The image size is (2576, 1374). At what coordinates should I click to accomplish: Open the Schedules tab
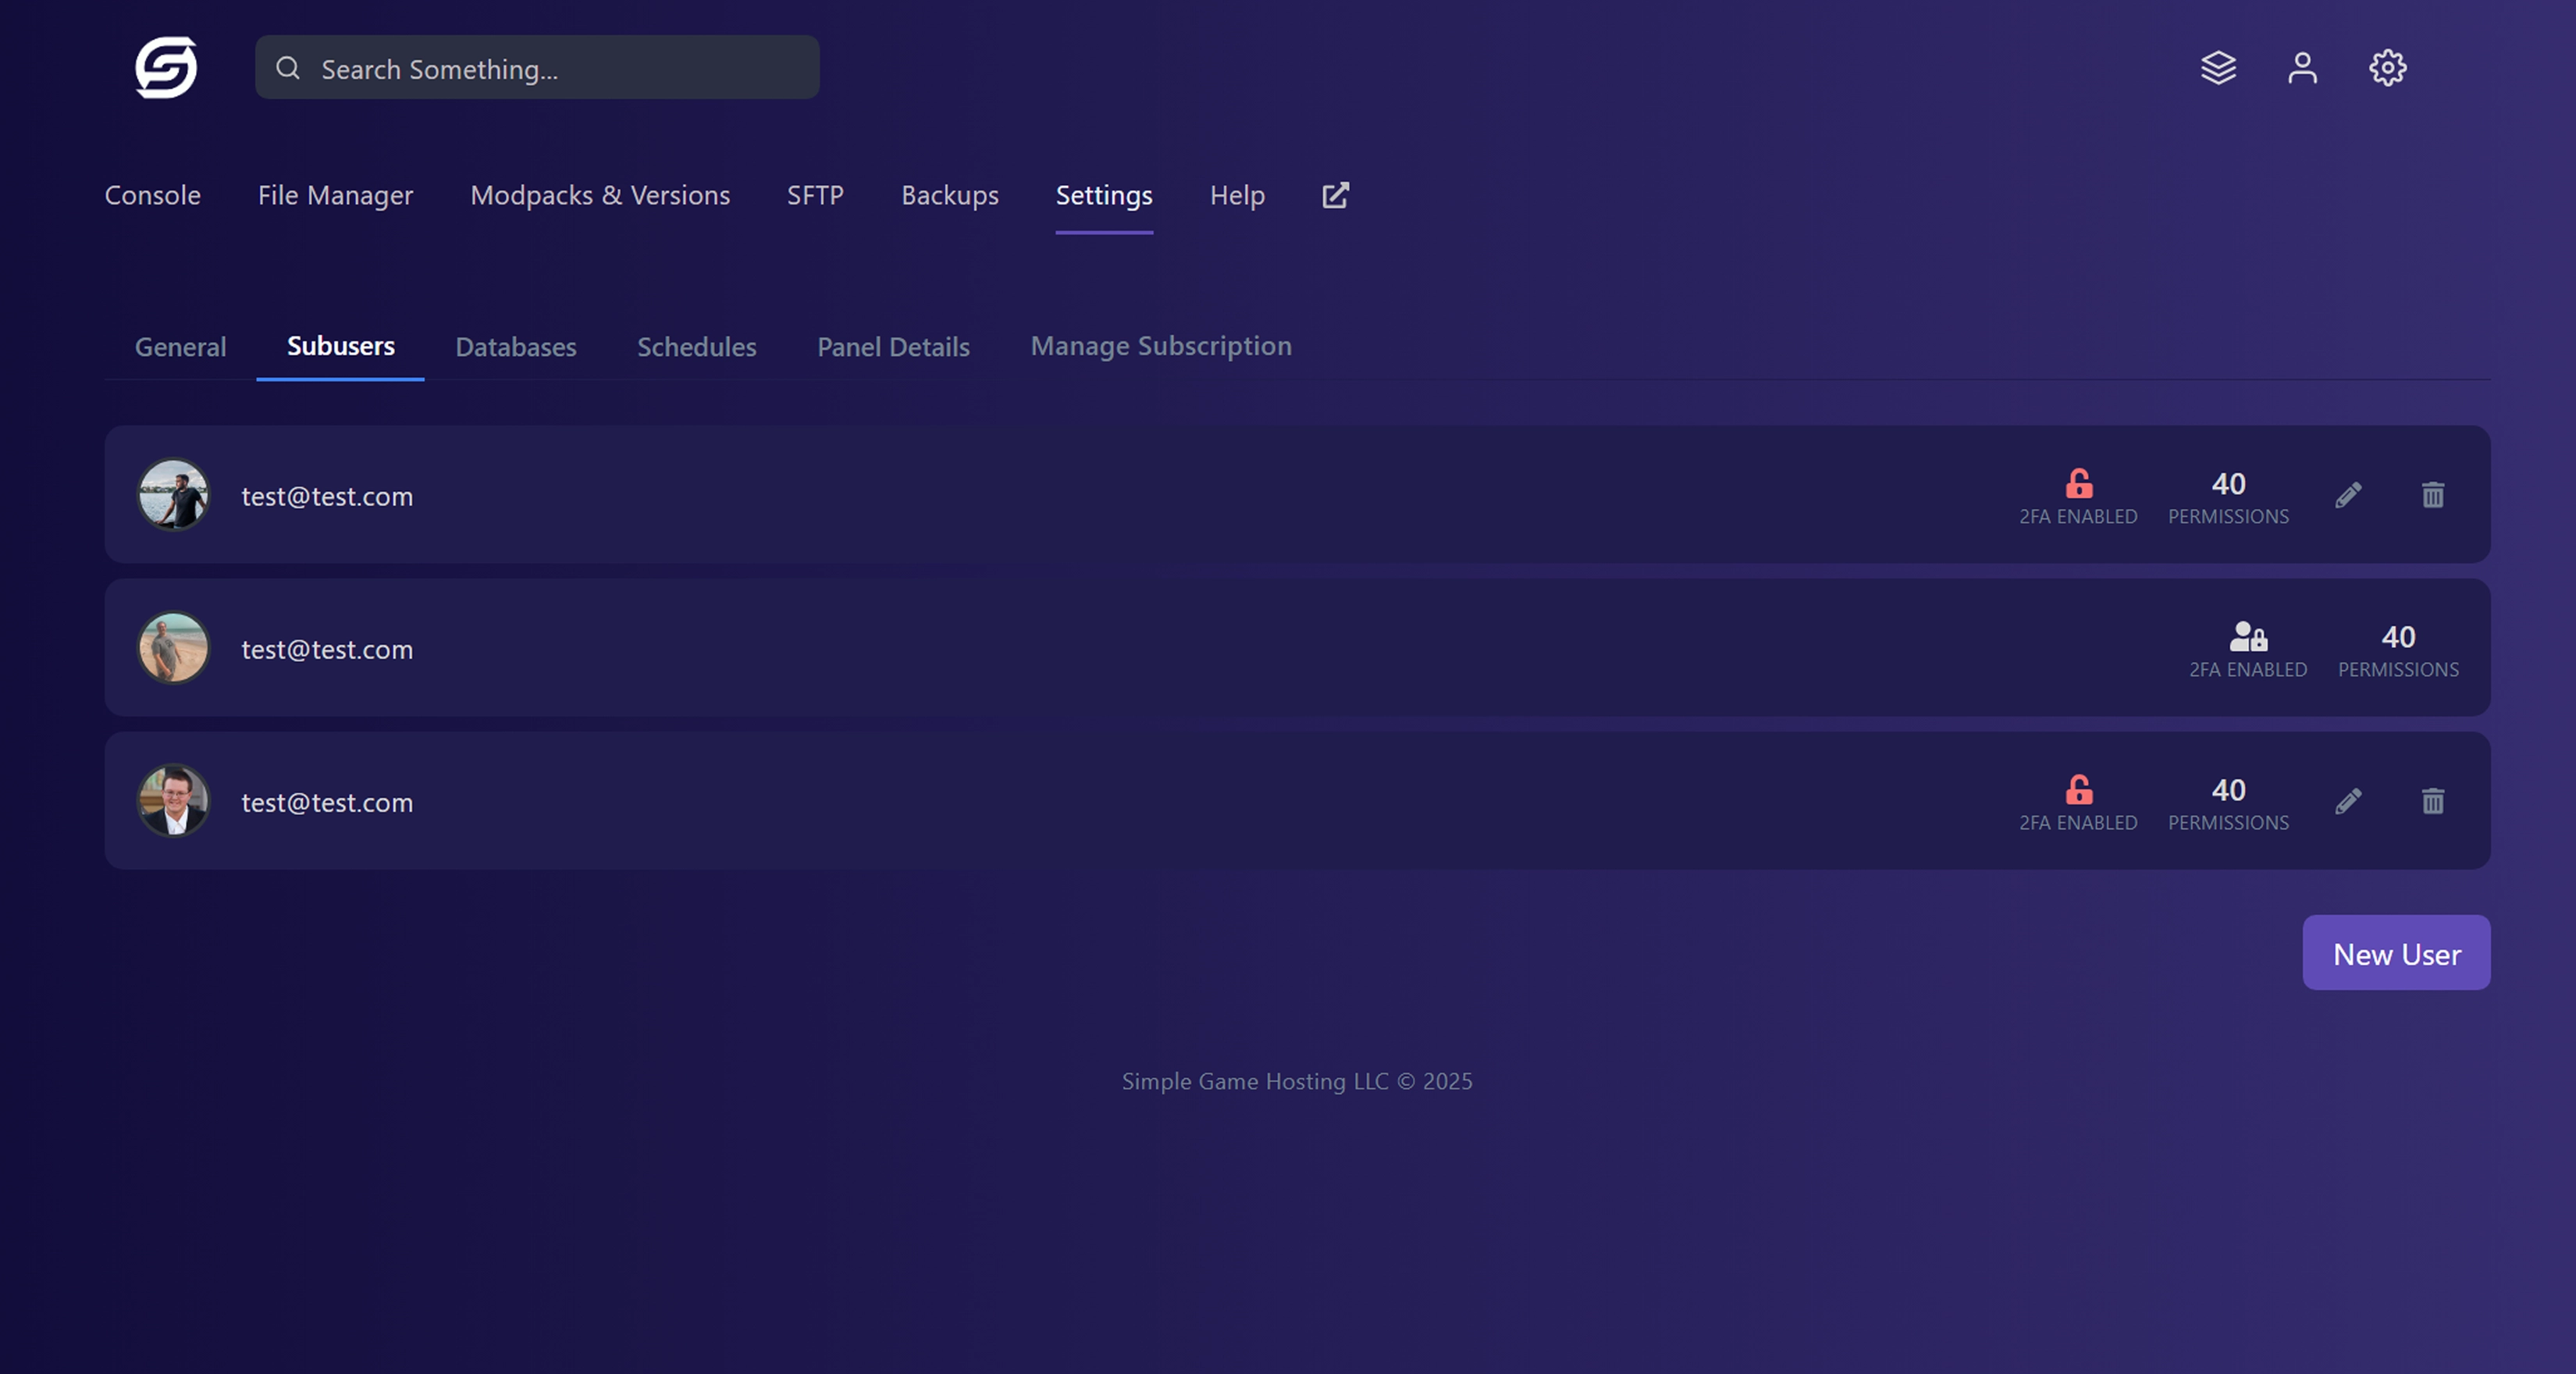tap(696, 347)
